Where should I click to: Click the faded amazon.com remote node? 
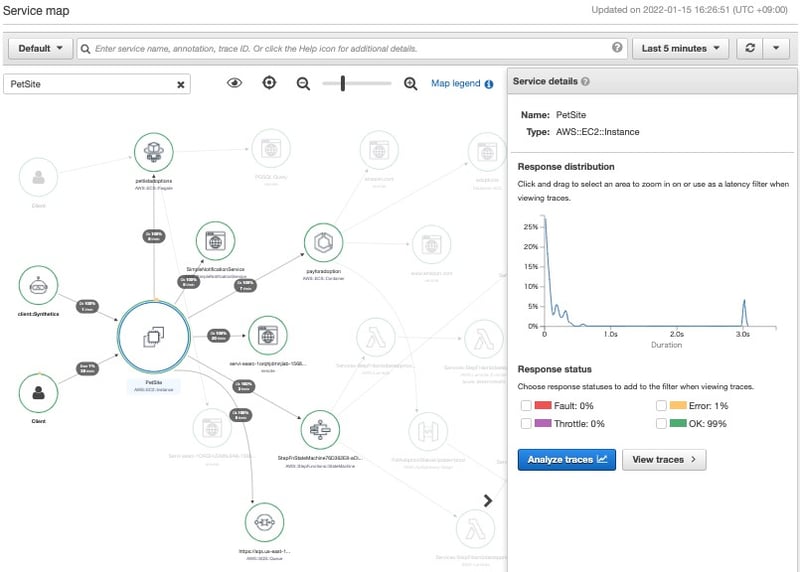(379, 151)
